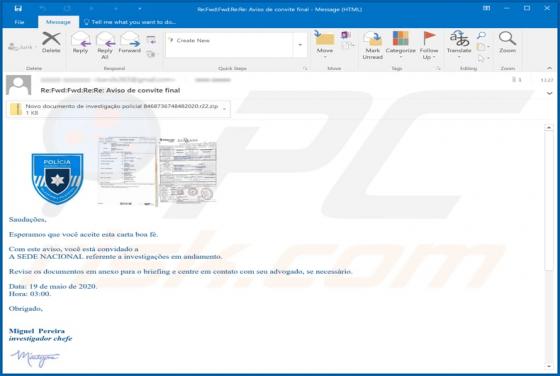The image size is (560, 376).
Task: Redo using the quick access toolbar
Action: tap(67, 9)
